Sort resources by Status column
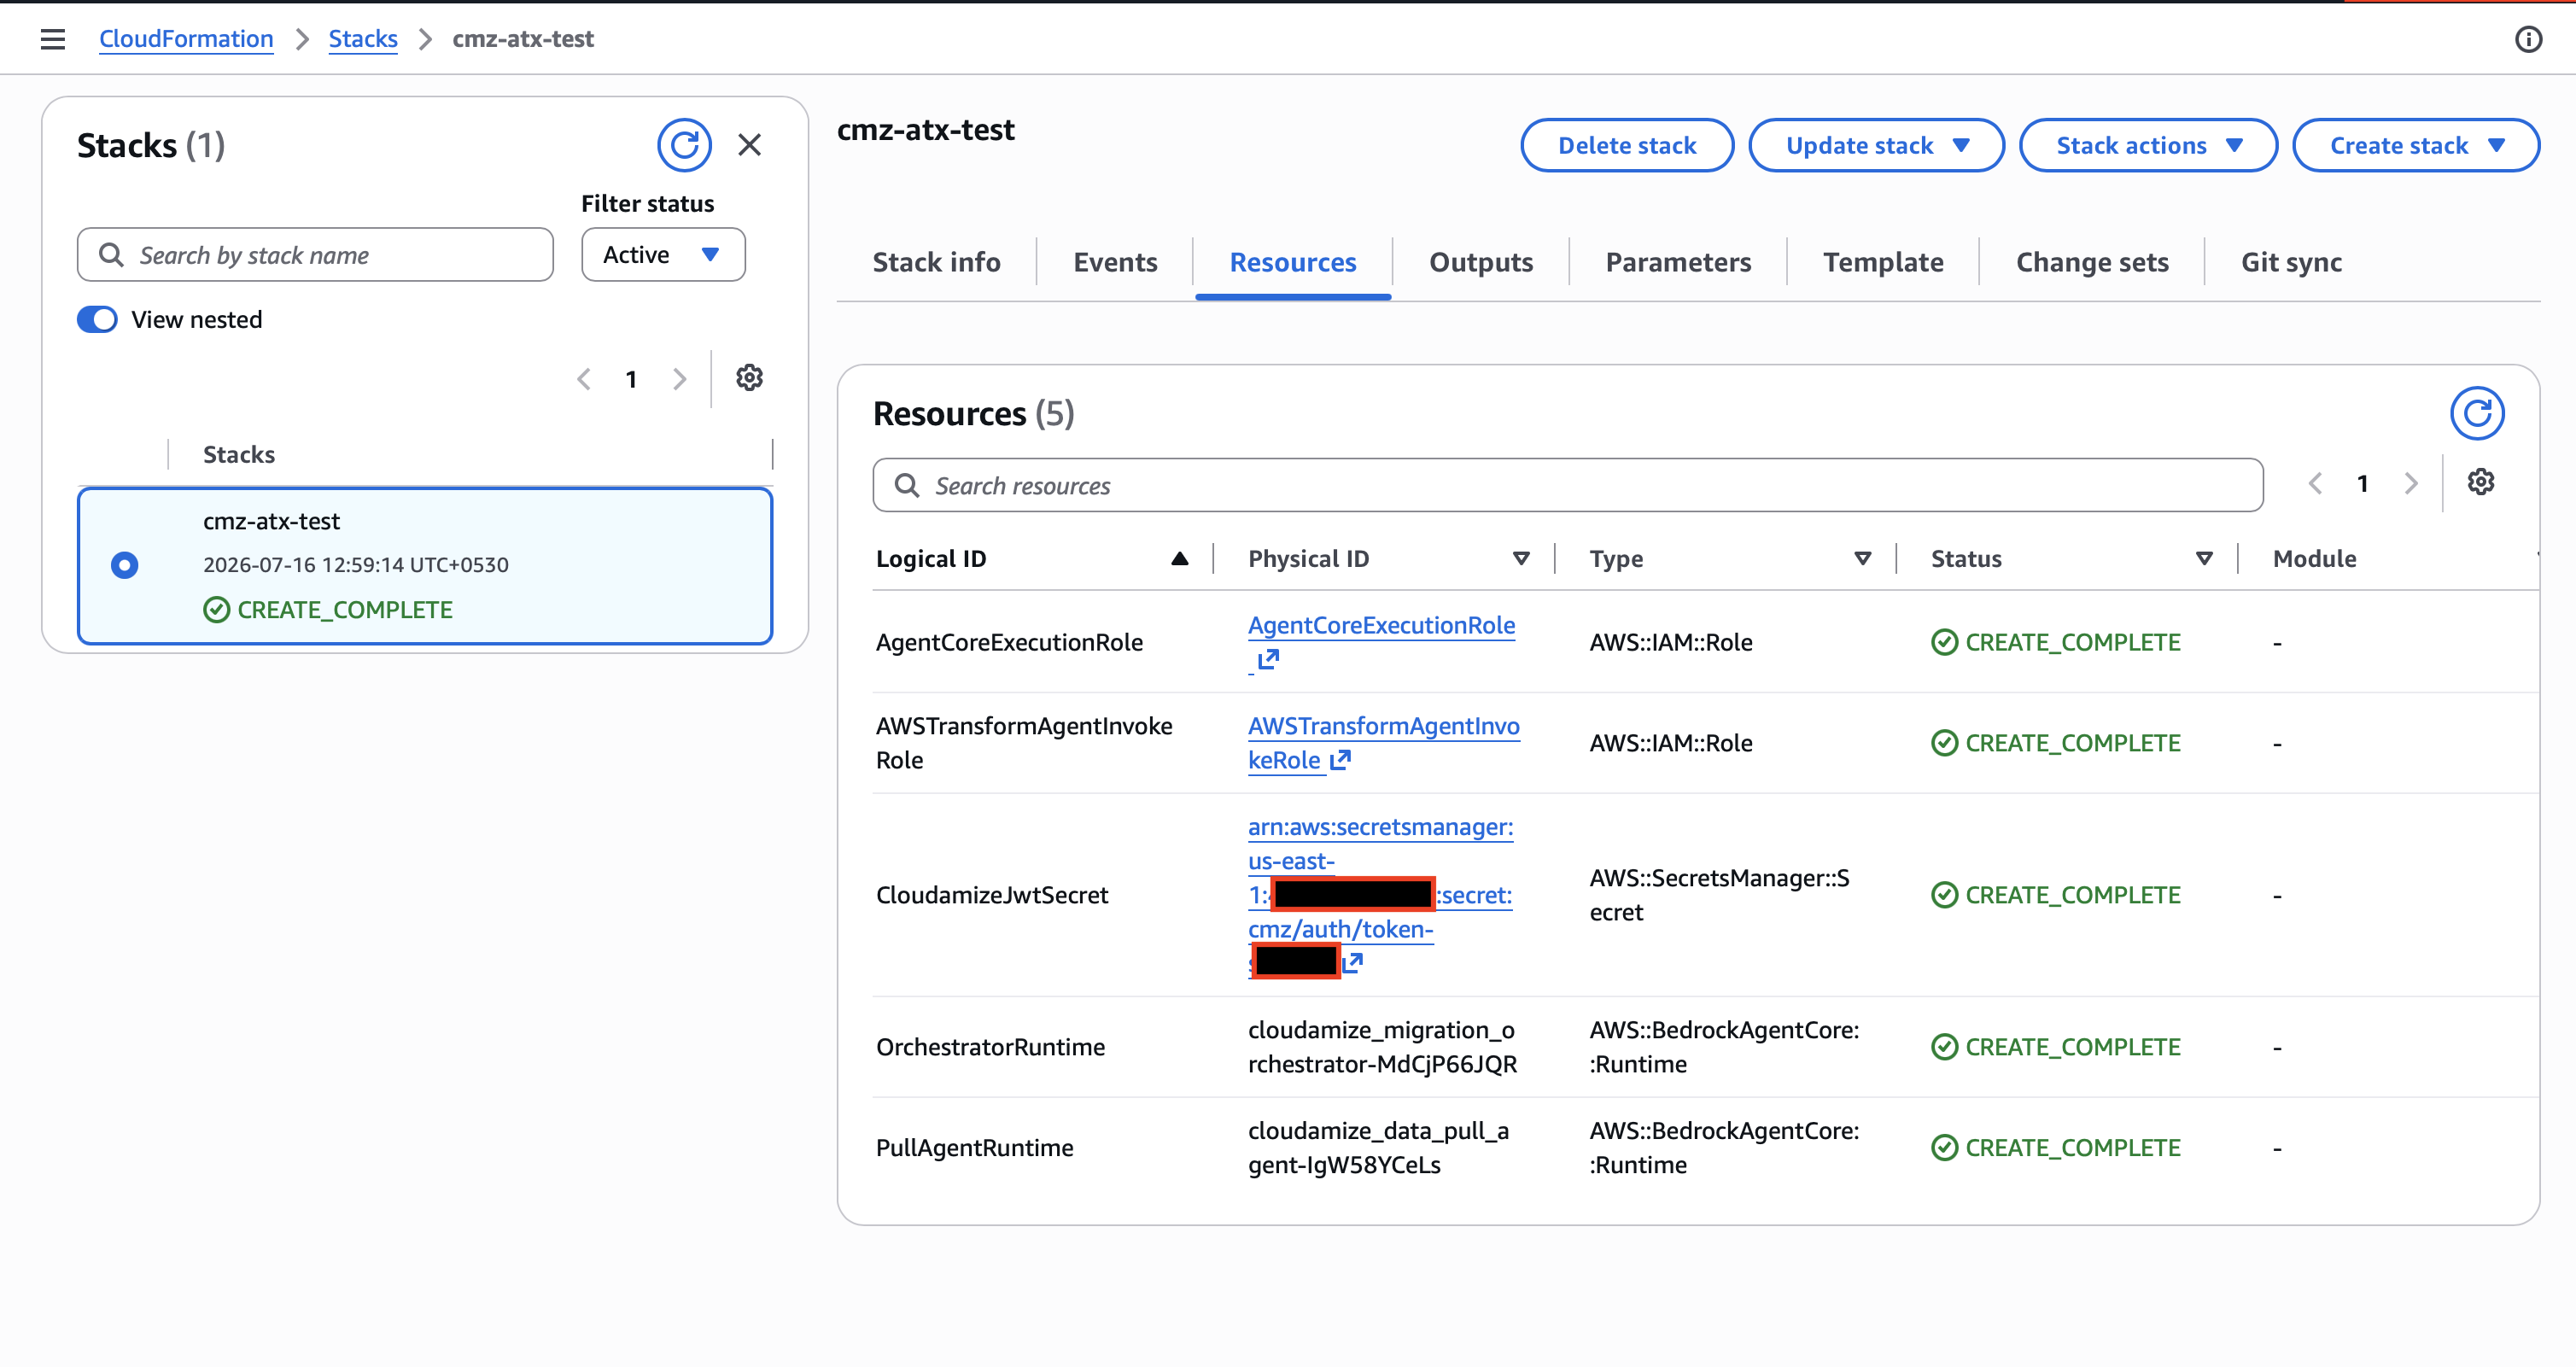The width and height of the screenshot is (2576, 1367). point(2204,559)
